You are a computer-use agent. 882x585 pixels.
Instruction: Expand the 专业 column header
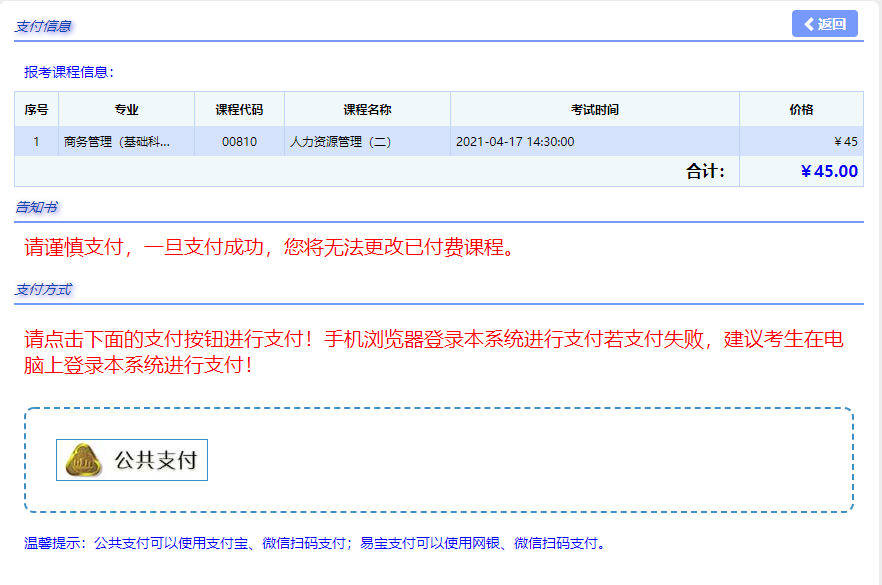tap(128, 109)
